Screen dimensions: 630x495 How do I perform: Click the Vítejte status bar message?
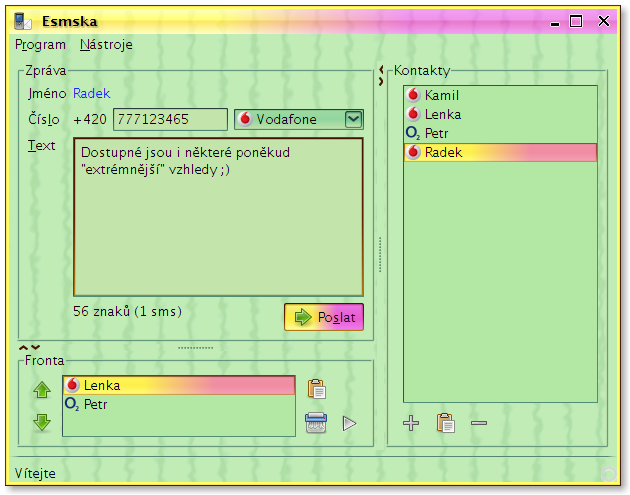(35, 473)
